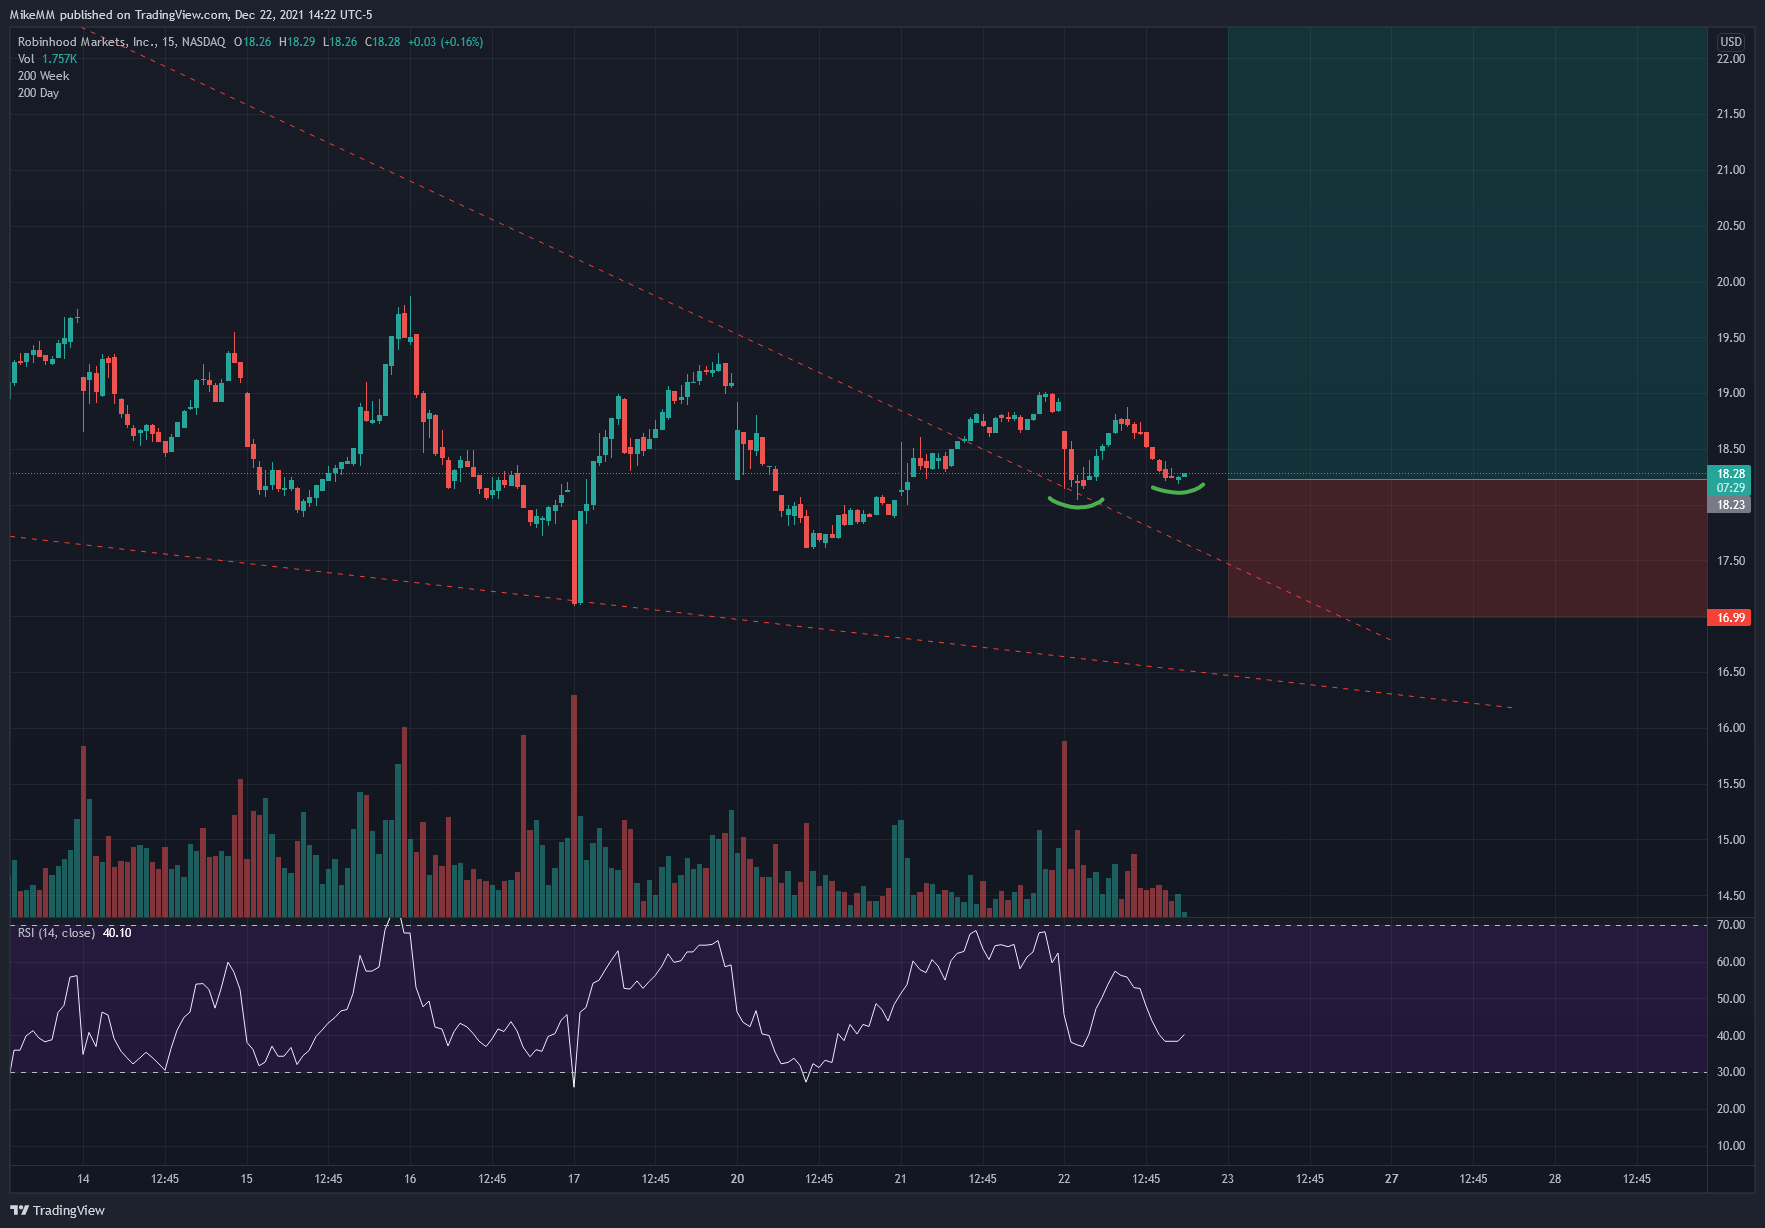Image resolution: width=1765 pixels, height=1228 pixels.
Task: Click the USD currency label on price axis
Action: (1730, 42)
